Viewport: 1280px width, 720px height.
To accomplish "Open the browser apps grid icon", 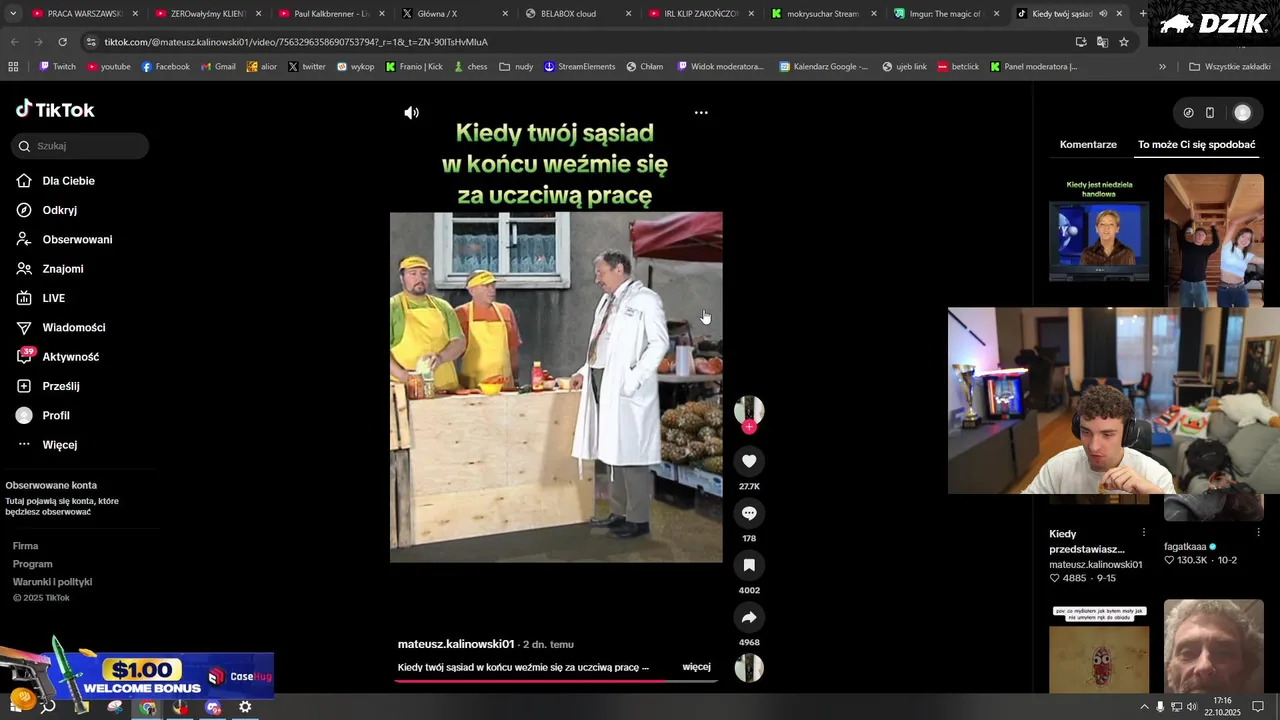I will tap(13, 67).
